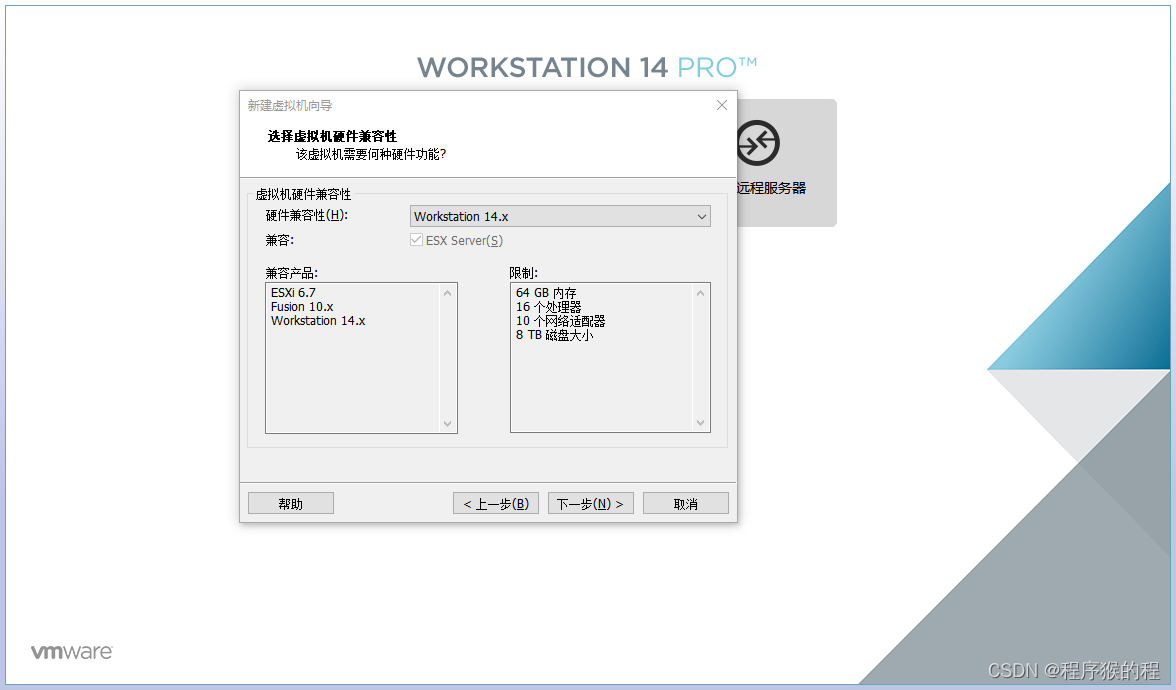Click the 远程服务器 connection icon
Image resolution: width=1176 pixels, height=690 pixels.
point(757,142)
